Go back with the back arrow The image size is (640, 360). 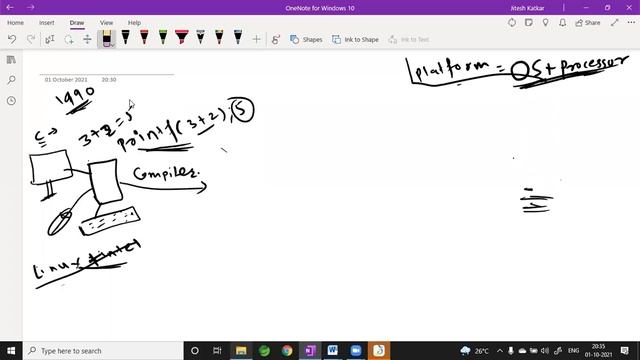10,7
